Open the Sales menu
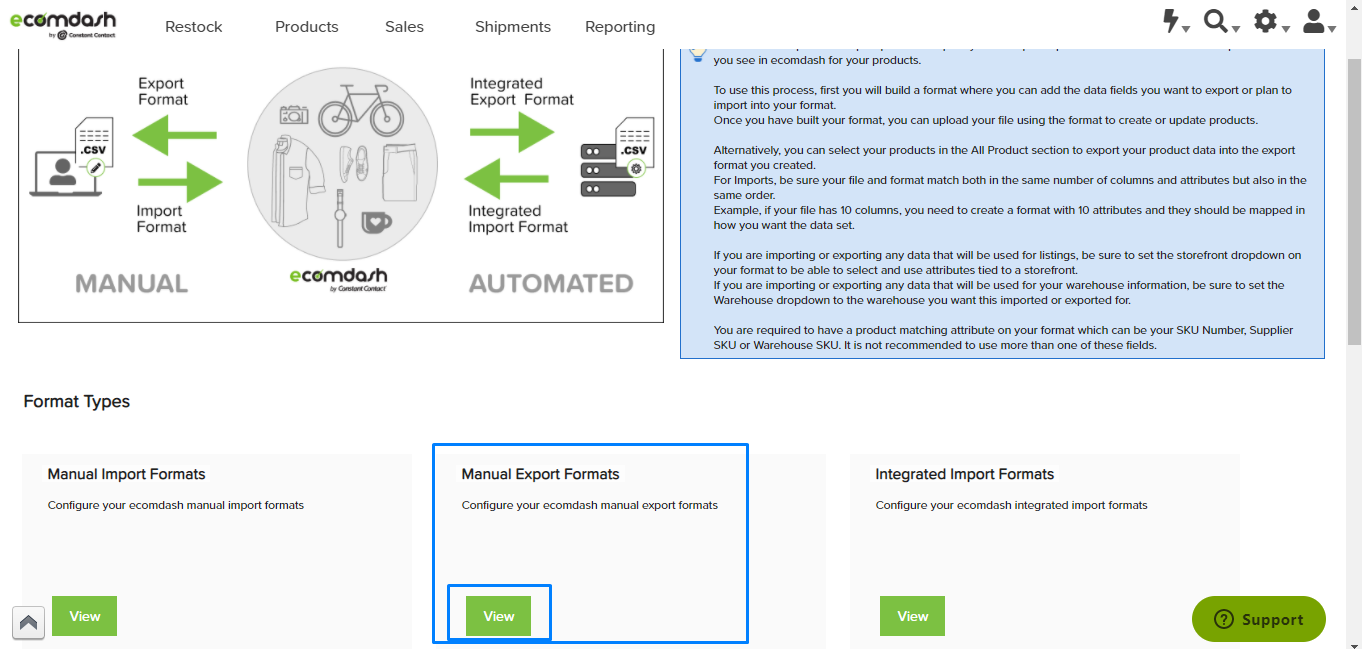The height and width of the screenshot is (649, 1362). tap(404, 27)
